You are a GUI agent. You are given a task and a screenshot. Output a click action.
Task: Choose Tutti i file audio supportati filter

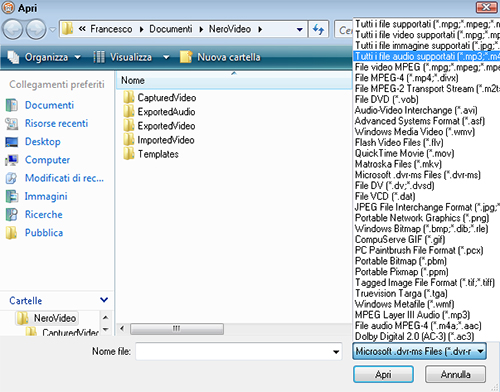tap(427, 56)
